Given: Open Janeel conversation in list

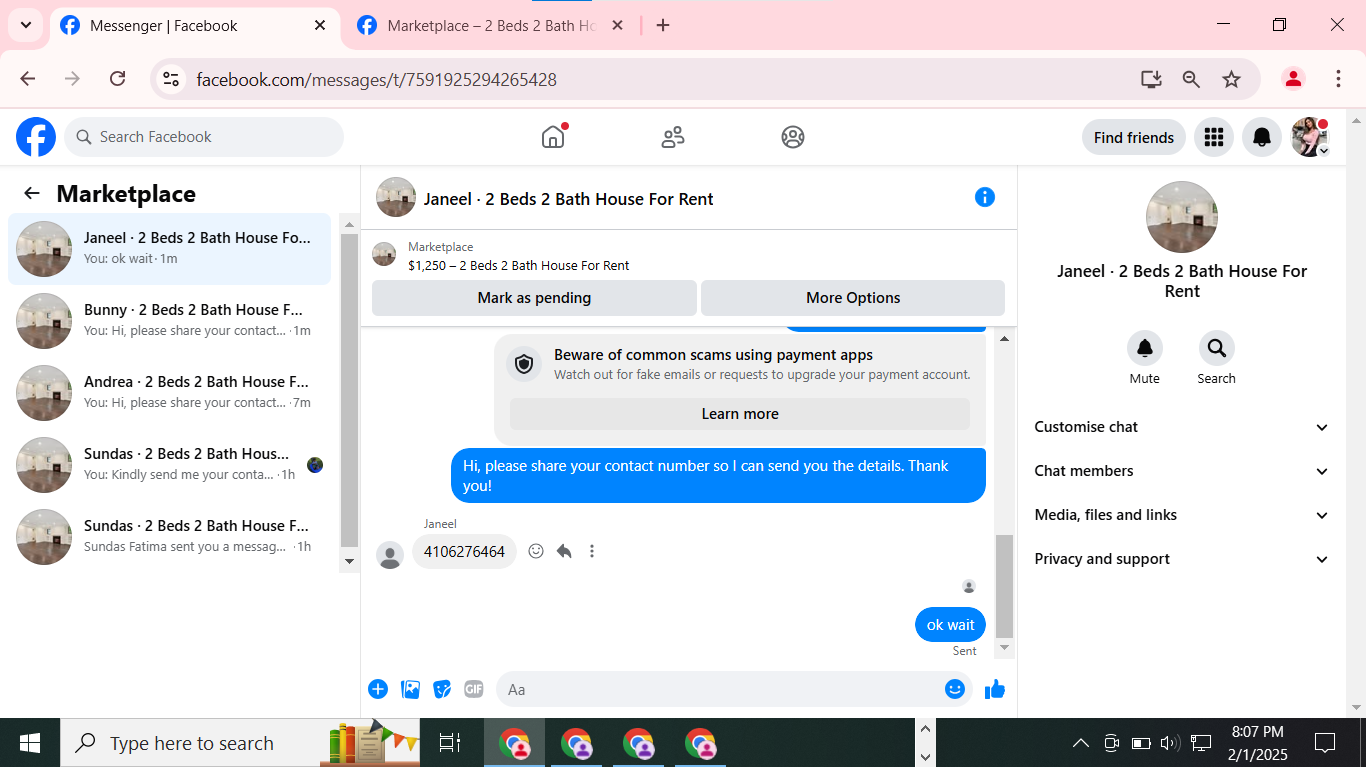Looking at the screenshot, I should click(169, 249).
